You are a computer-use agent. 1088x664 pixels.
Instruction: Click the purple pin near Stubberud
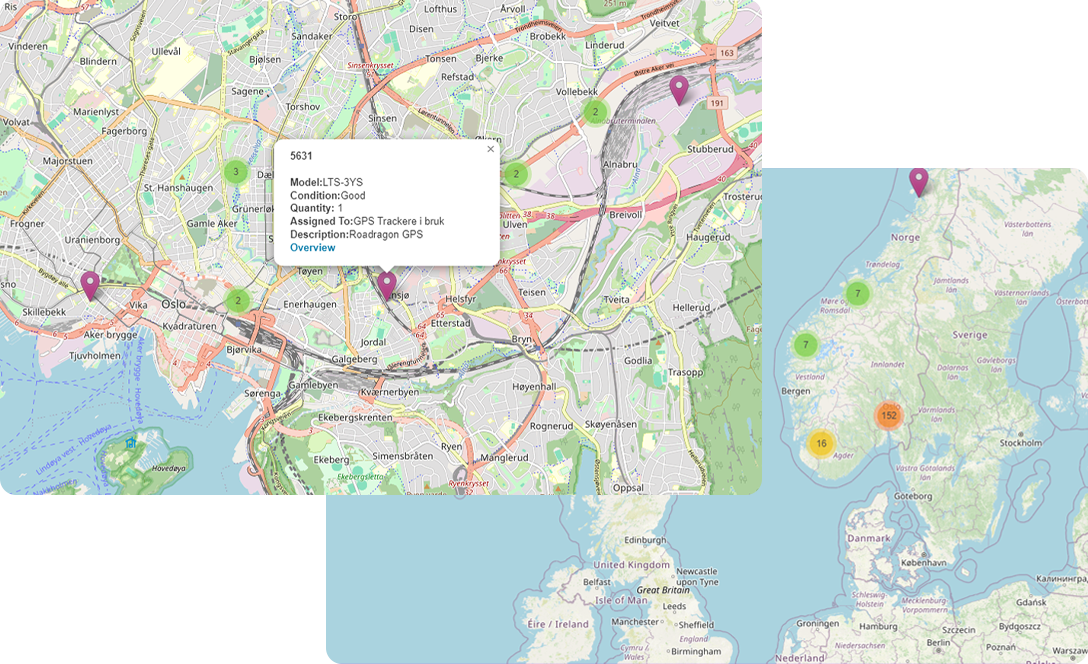tap(679, 89)
